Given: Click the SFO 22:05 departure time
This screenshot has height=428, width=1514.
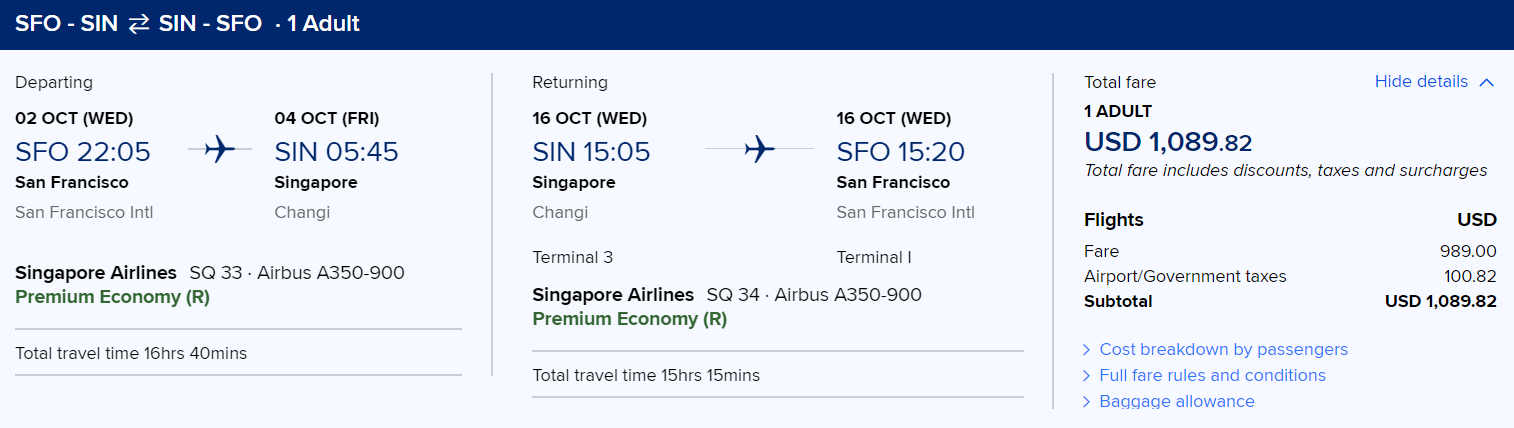Looking at the screenshot, I should coord(83,152).
